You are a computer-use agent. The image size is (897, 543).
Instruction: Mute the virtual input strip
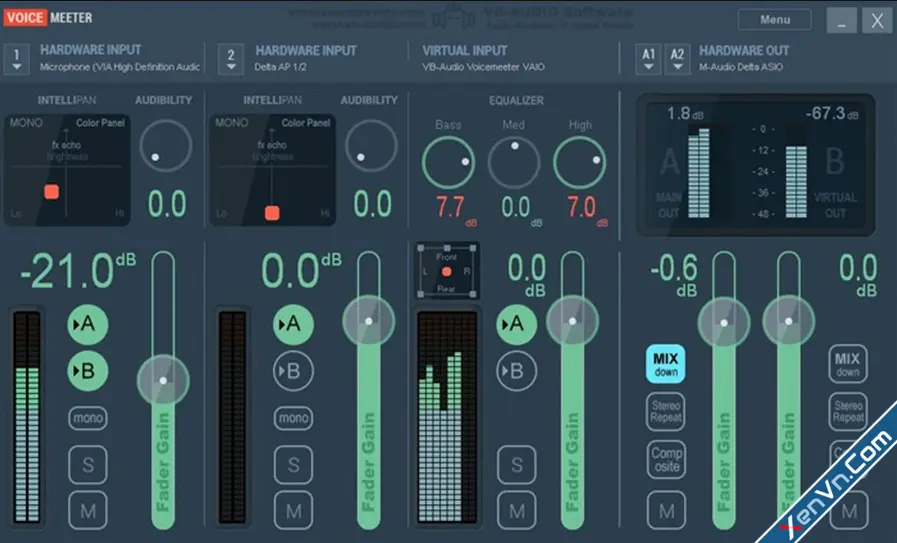point(517,510)
